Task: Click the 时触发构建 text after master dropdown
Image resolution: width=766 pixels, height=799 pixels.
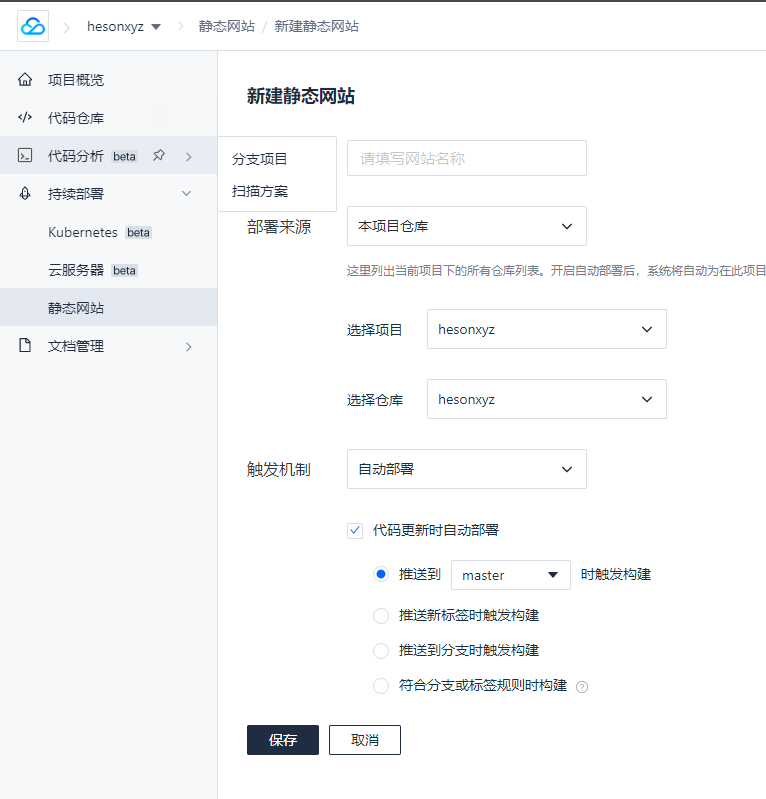Action: (x=616, y=574)
